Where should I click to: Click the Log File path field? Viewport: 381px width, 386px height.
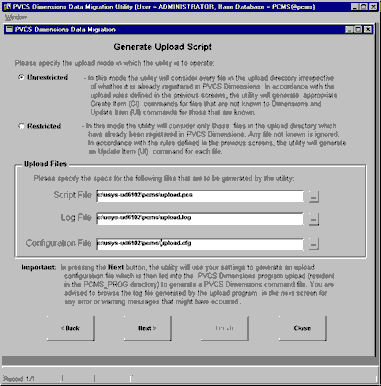200,219
